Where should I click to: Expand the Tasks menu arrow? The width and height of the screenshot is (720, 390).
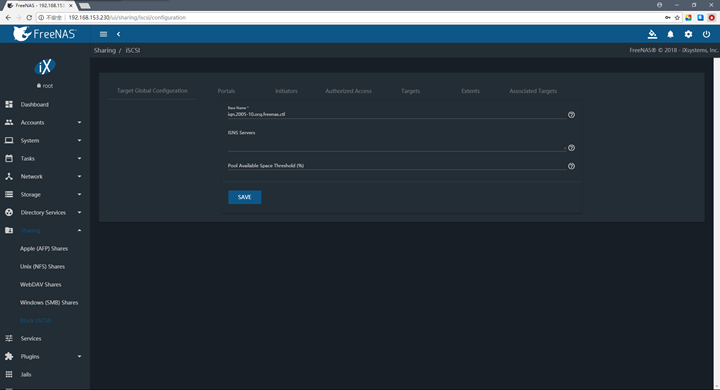pyautogui.click(x=79, y=158)
